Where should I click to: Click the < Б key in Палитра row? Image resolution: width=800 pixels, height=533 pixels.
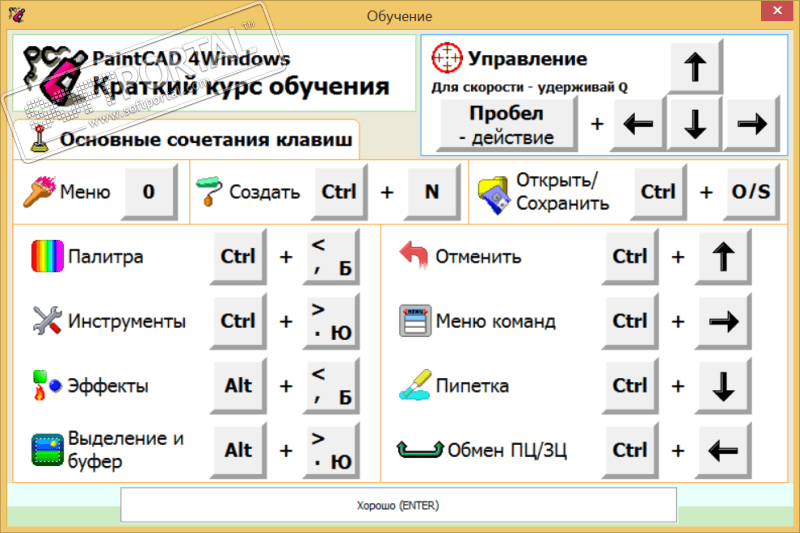(x=331, y=256)
